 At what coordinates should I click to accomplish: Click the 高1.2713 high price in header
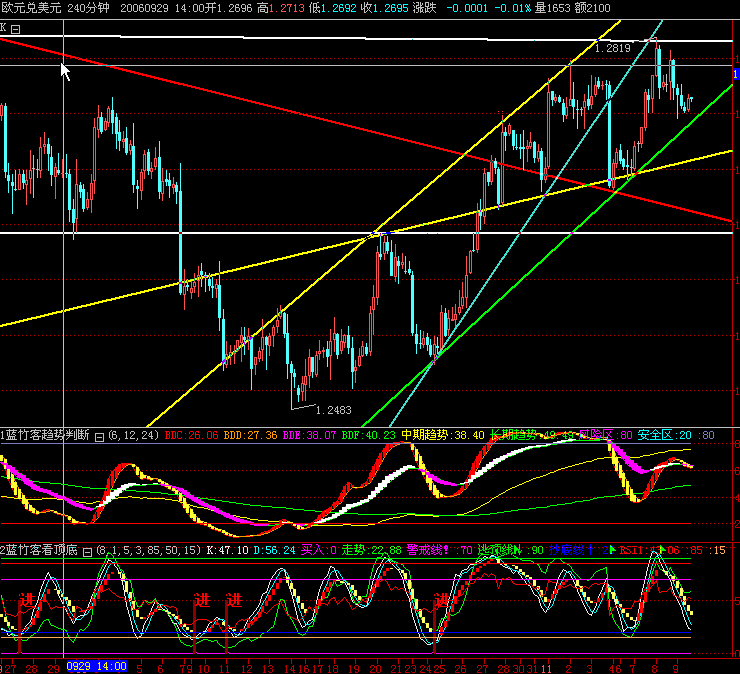pyautogui.click(x=281, y=8)
